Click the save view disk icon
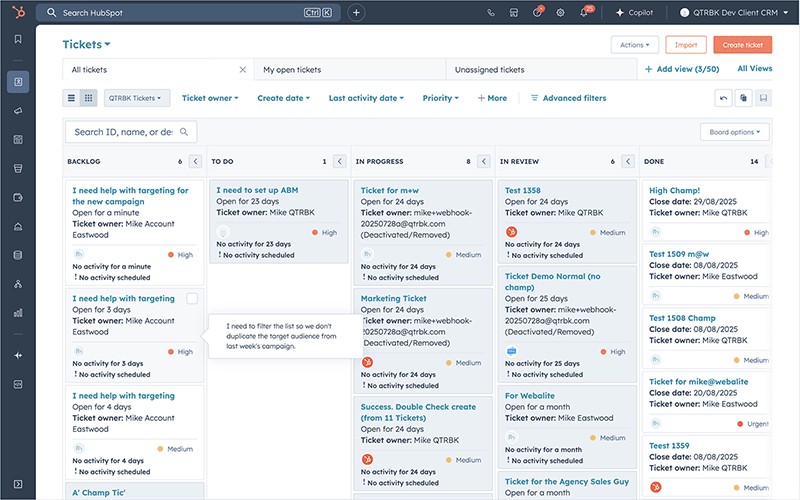Screen dimensions: 800x500 763,98
